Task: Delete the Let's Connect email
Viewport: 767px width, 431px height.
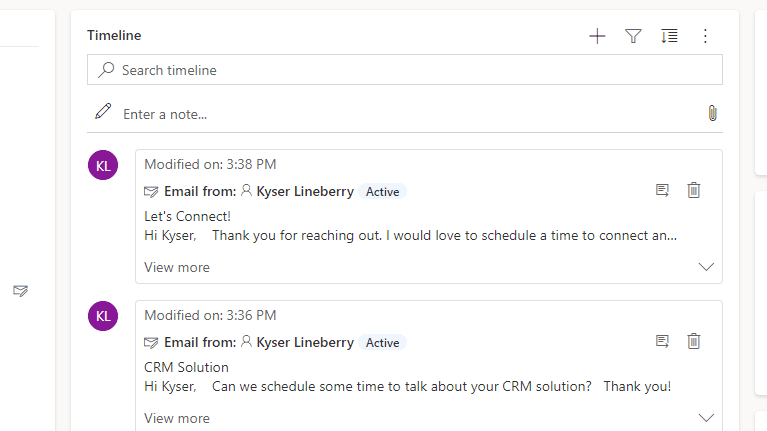Action: click(694, 190)
